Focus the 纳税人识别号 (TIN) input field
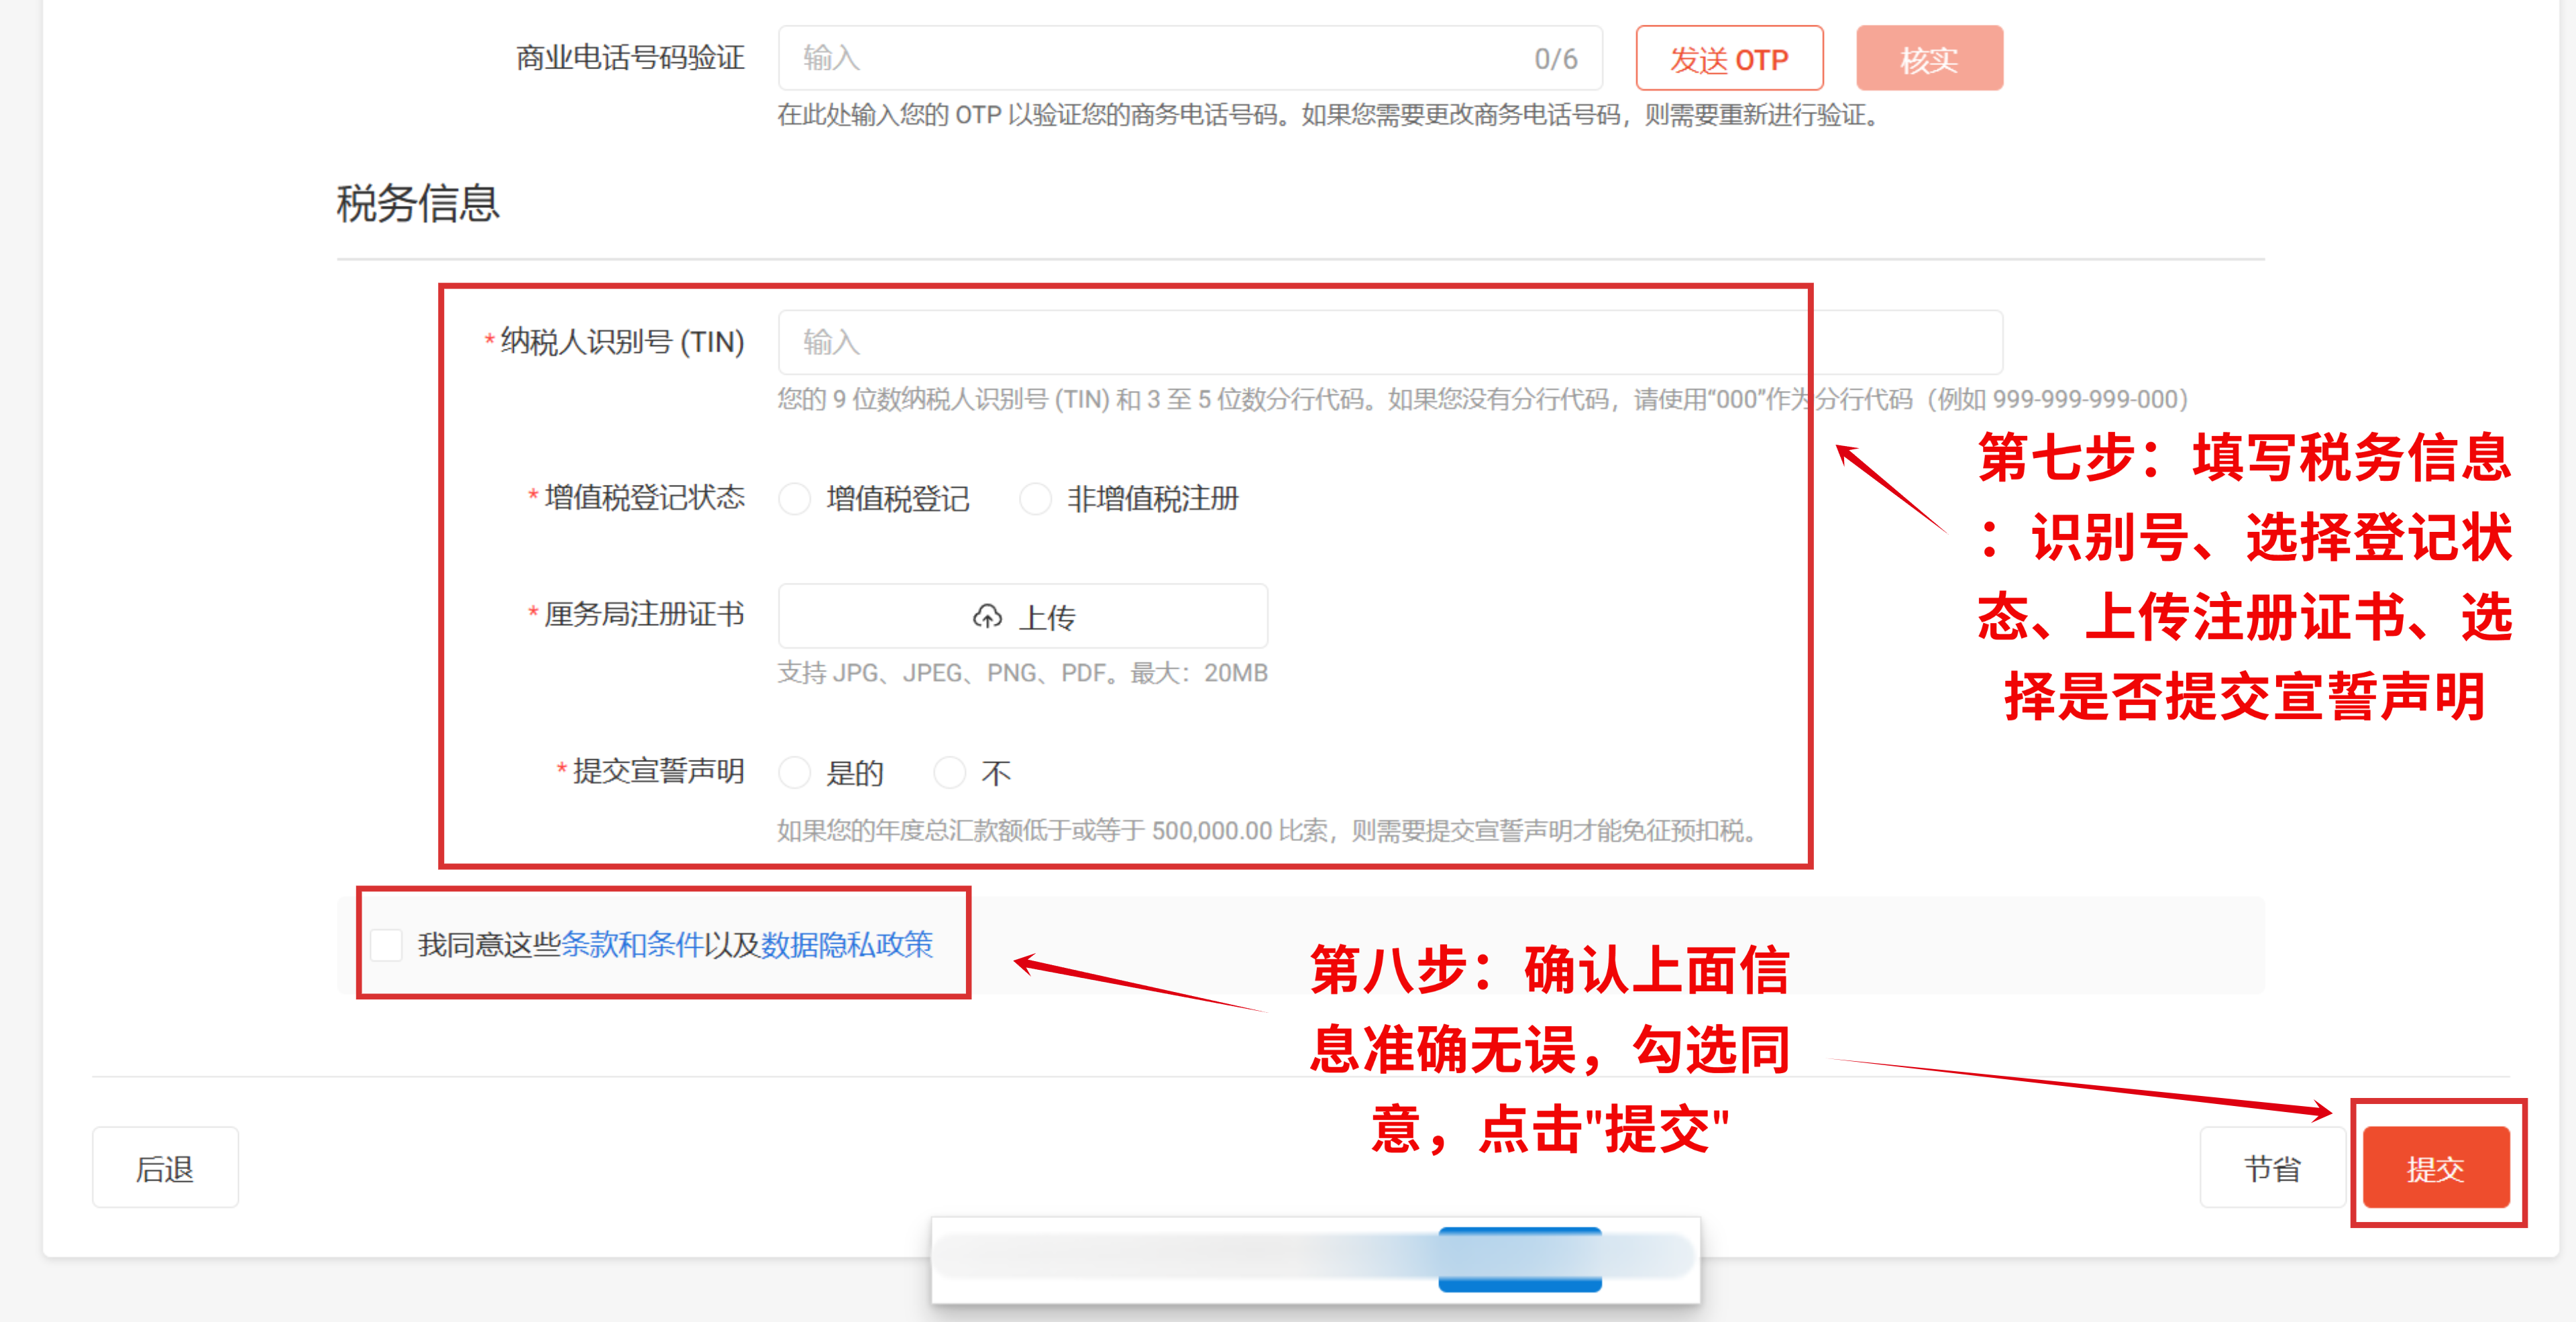2576x1322 pixels. [x=1390, y=342]
